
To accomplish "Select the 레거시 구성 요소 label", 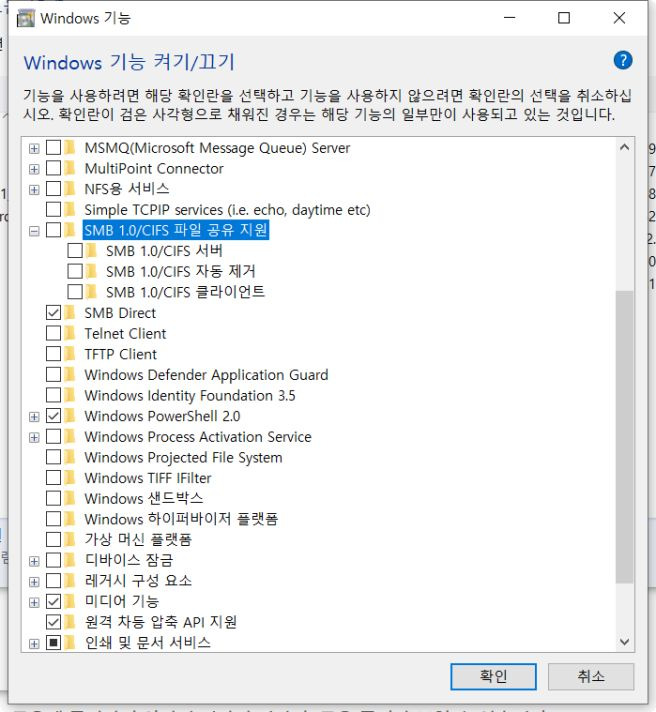I will click(138, 580).
